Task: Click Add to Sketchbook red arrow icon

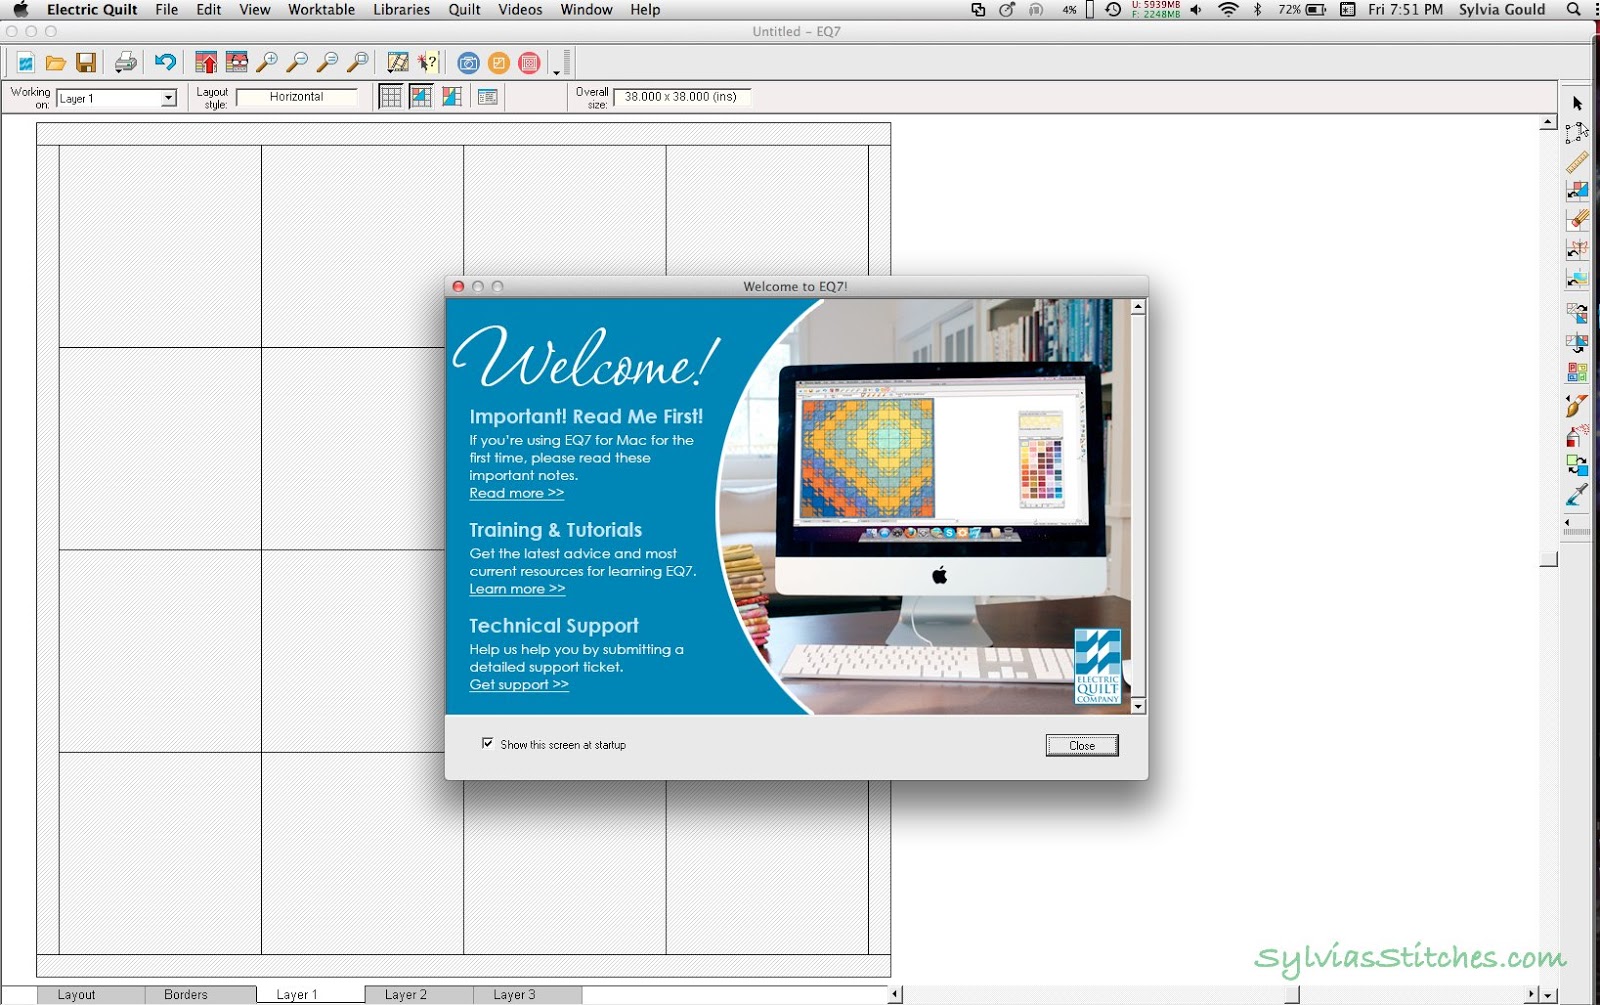Action: [x=206, y=63]
